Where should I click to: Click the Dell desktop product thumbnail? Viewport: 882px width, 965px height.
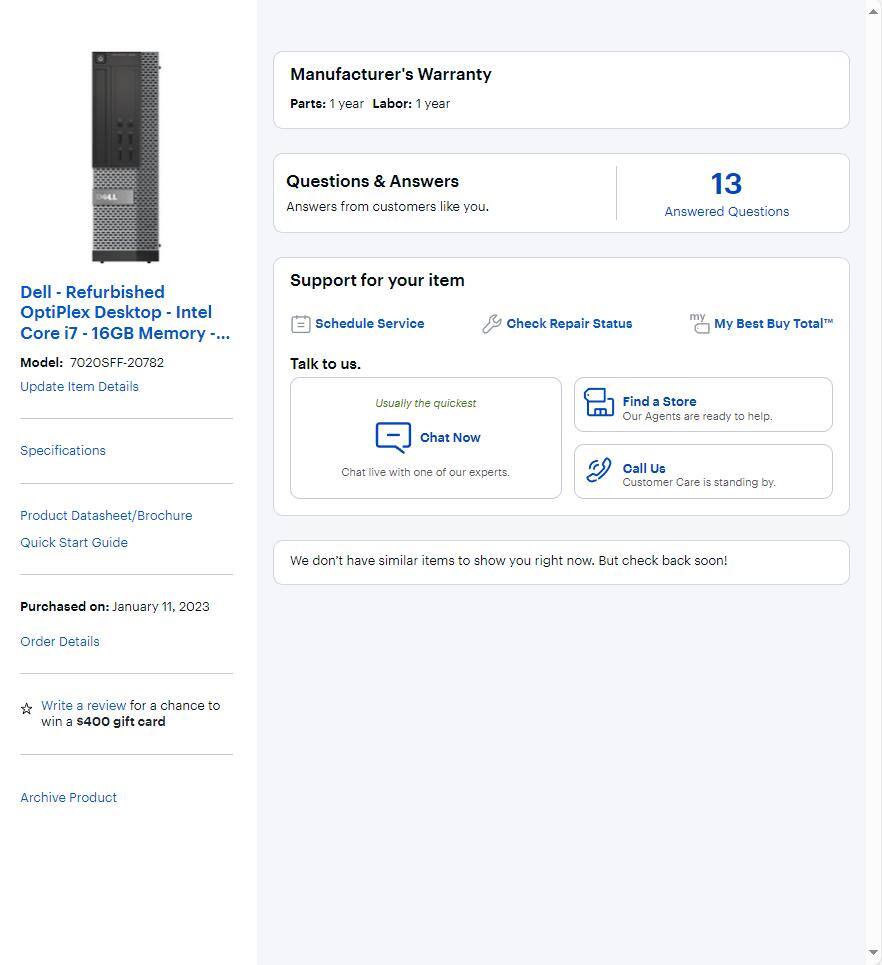[125, 155]
